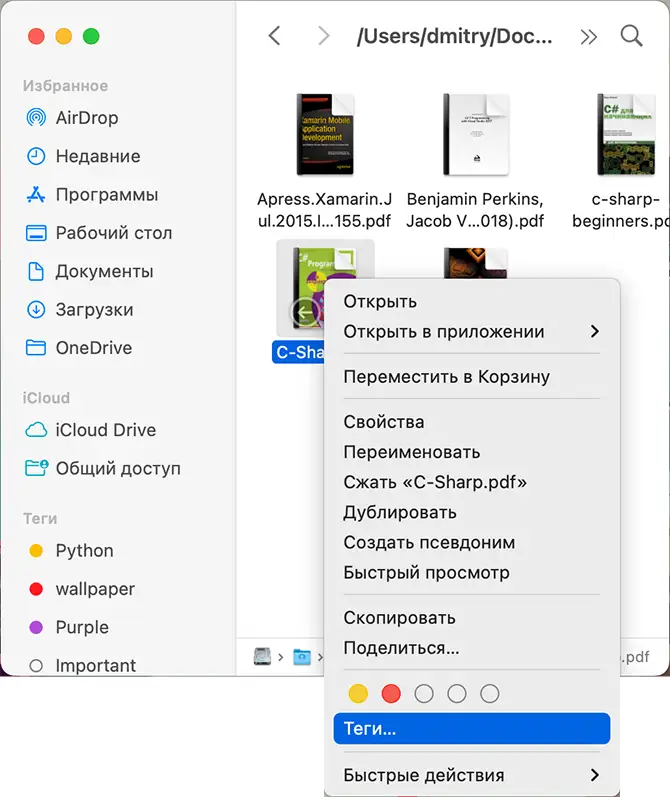Filter by the red wallpaper tag

(82, 589)
